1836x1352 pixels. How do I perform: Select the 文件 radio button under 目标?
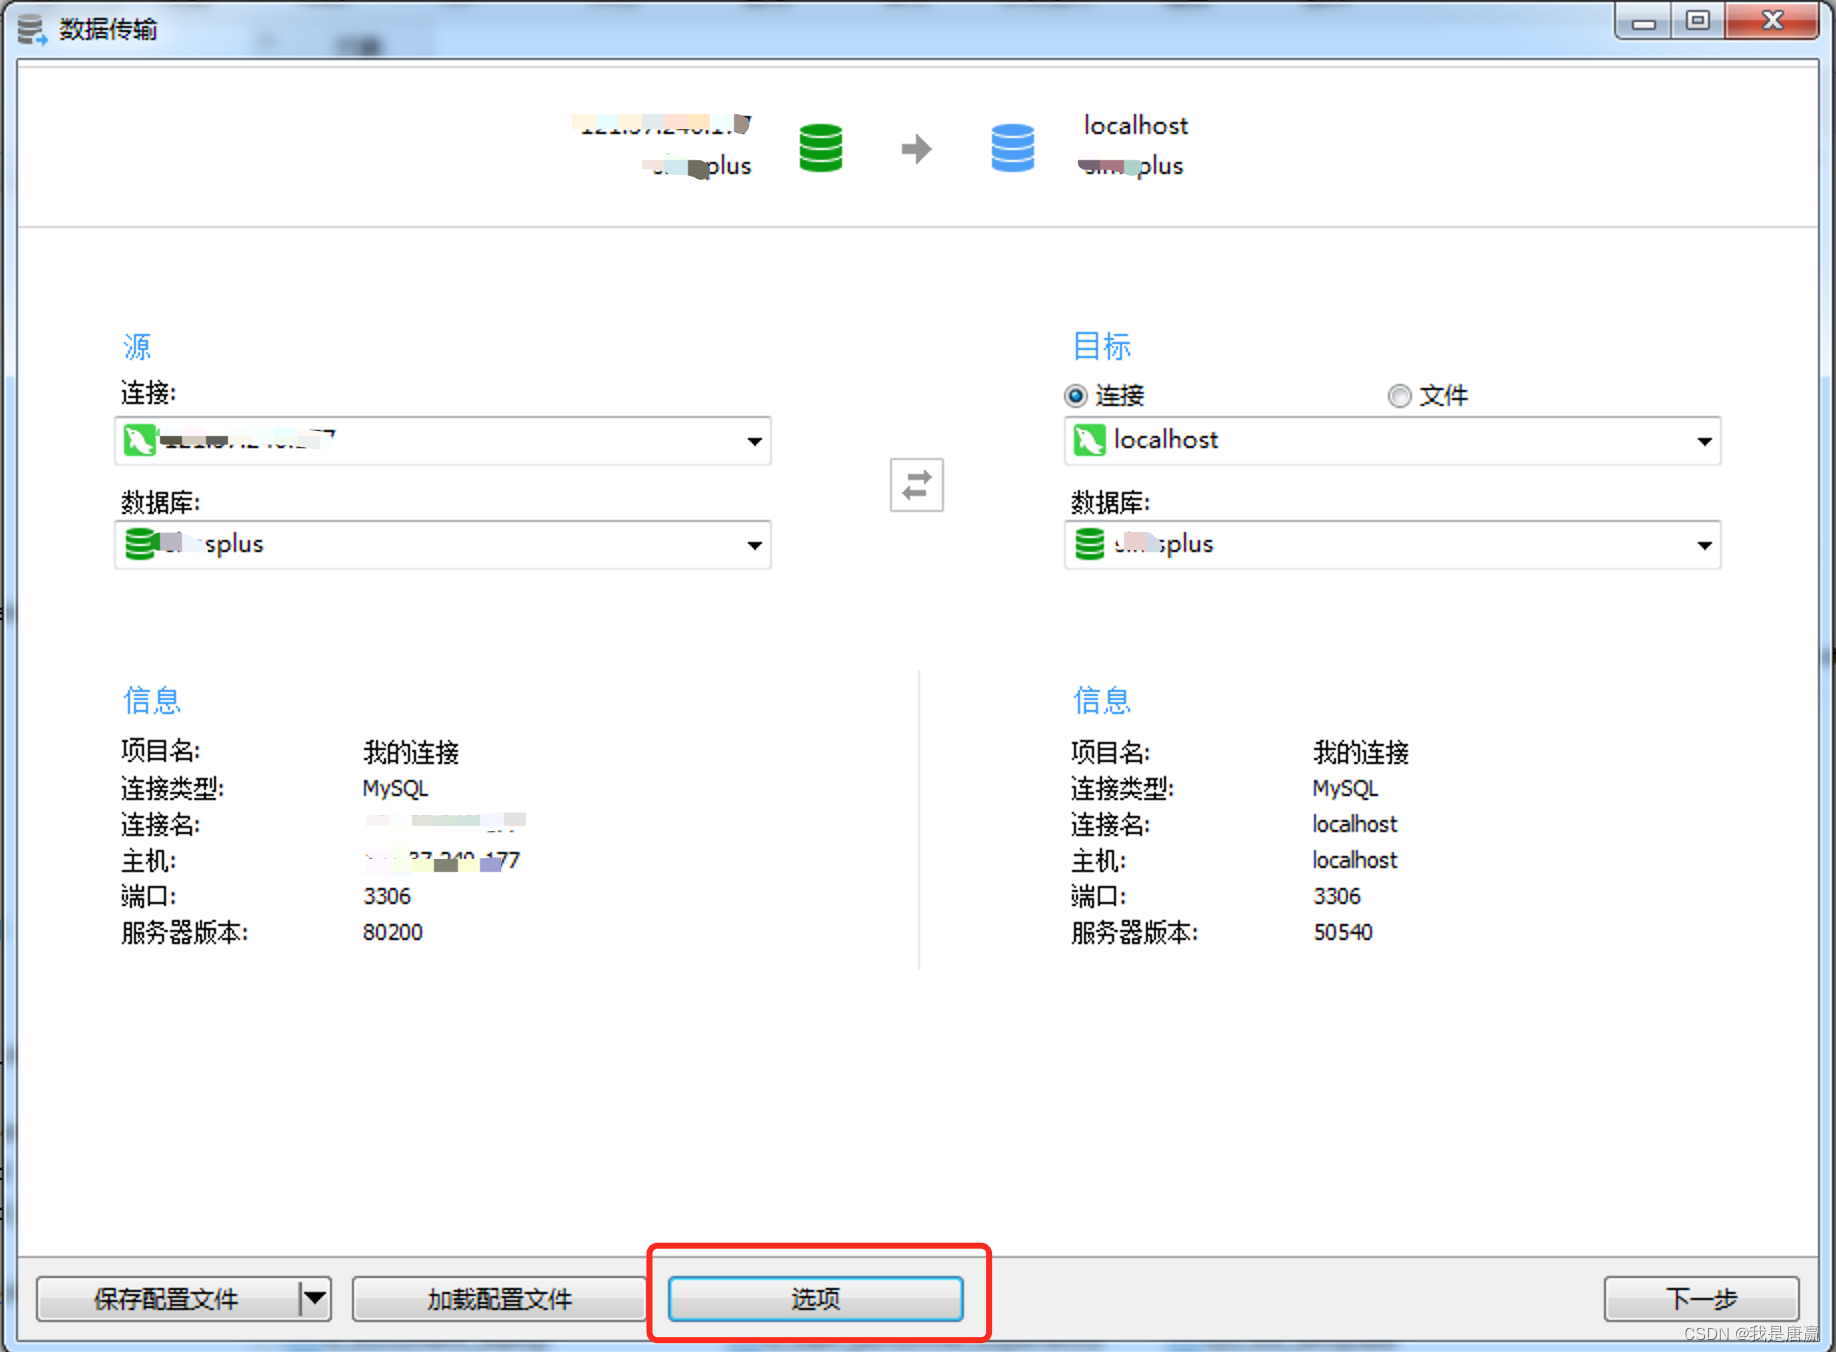[1400, 396]
